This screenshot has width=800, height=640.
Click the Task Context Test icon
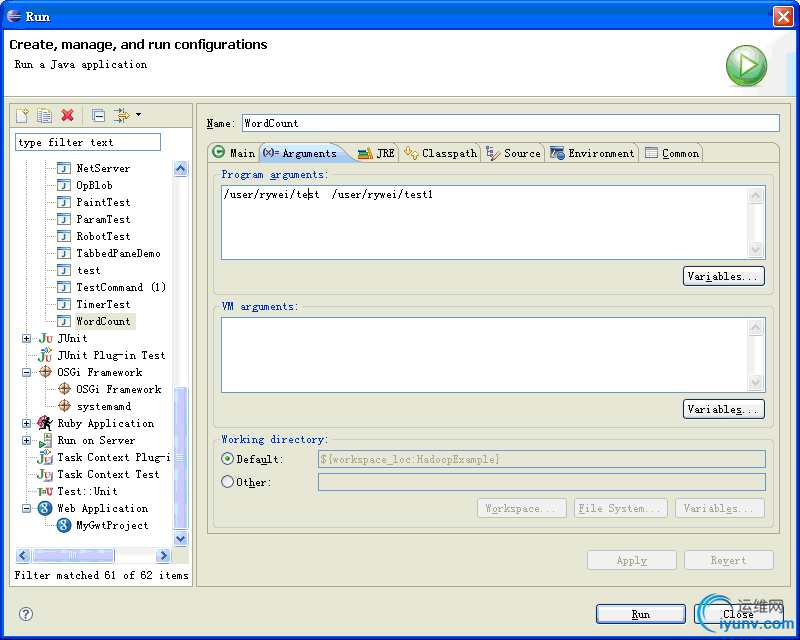coord(45,475)
